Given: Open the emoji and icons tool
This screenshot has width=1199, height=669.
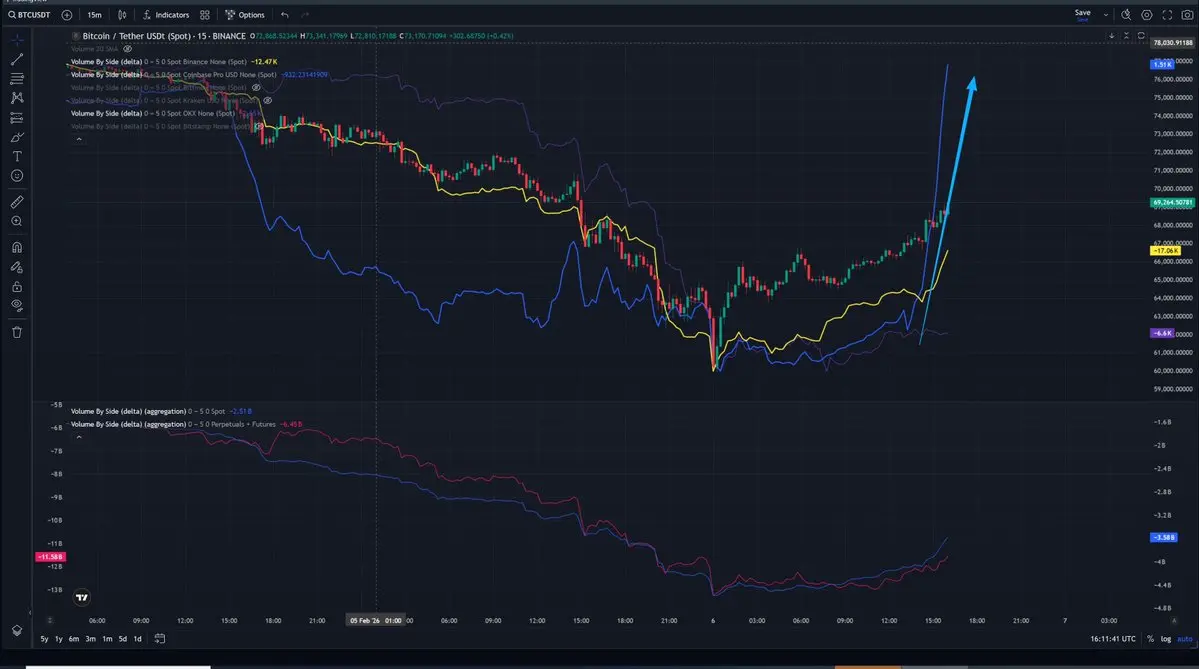Looking at the screenshot, I should click(17, 176).
